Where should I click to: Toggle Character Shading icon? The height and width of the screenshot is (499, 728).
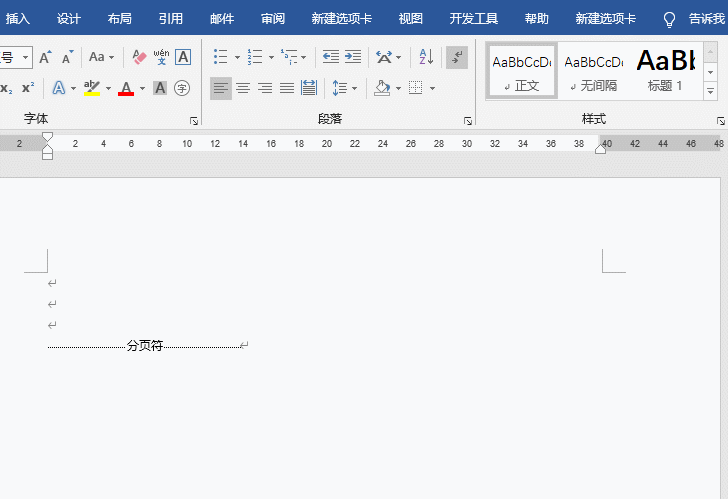point(160,88)
